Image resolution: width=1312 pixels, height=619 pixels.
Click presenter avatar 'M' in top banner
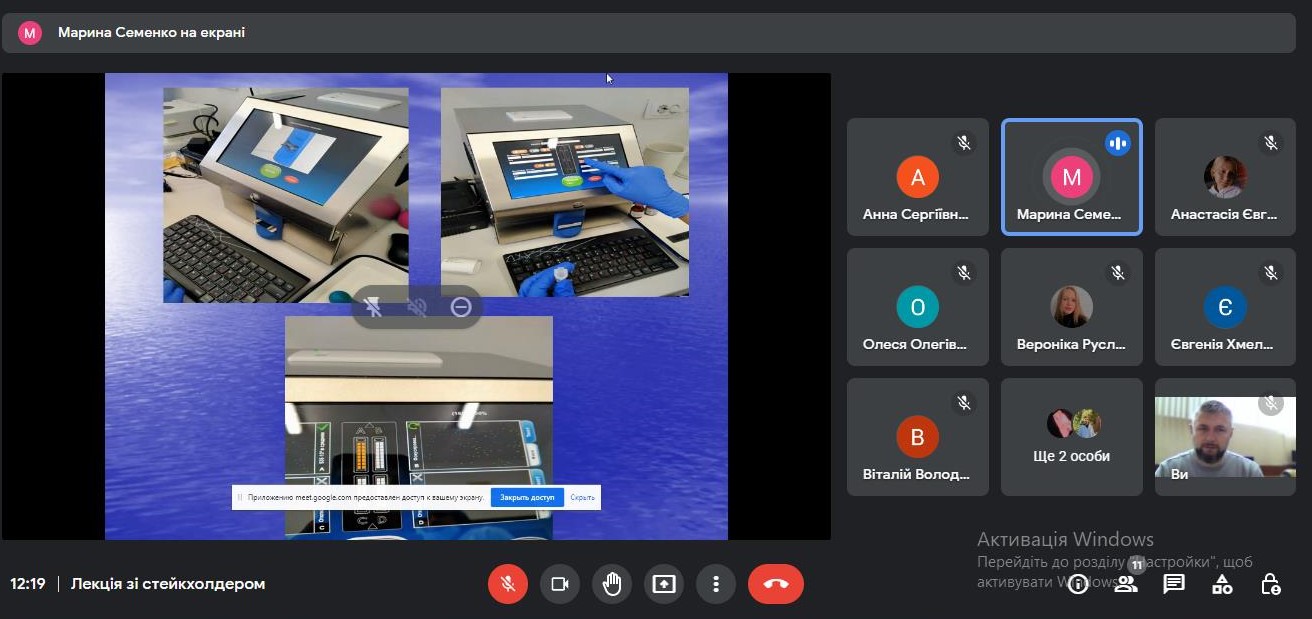31,32
